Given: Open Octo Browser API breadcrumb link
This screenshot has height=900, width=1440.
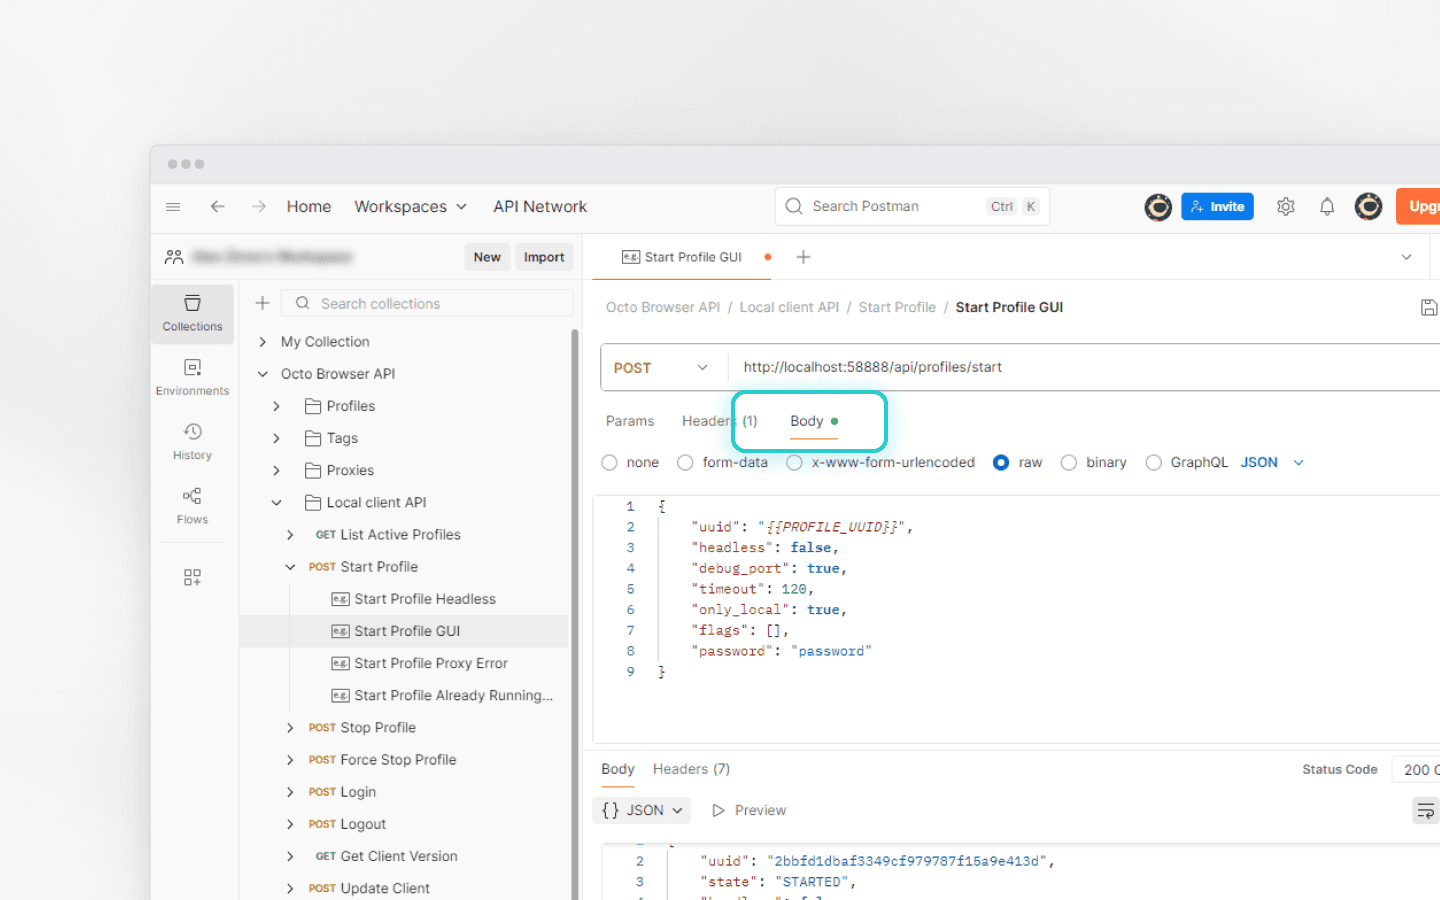Looking at the screenshot, I should (663, 308).
